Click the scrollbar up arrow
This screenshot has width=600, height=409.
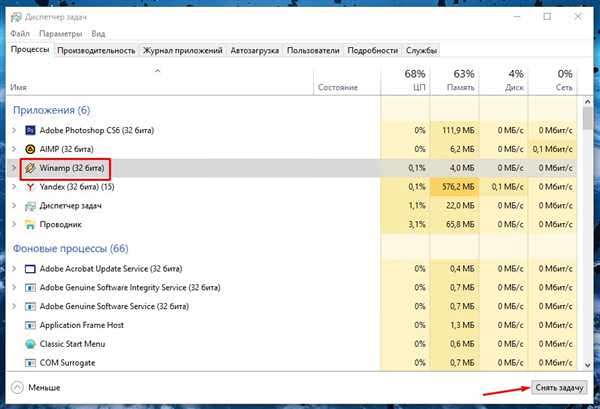click(x=588, y=102)
